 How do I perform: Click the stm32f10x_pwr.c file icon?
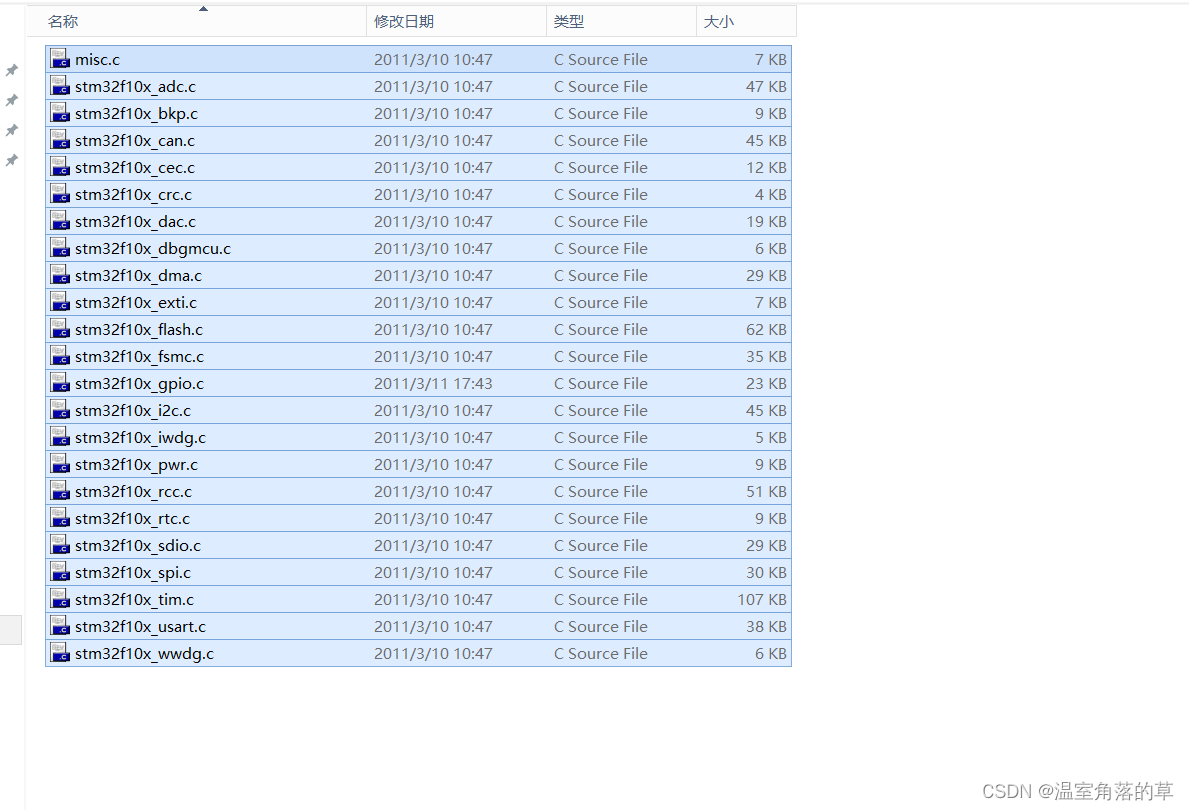(x=60, y=463)
